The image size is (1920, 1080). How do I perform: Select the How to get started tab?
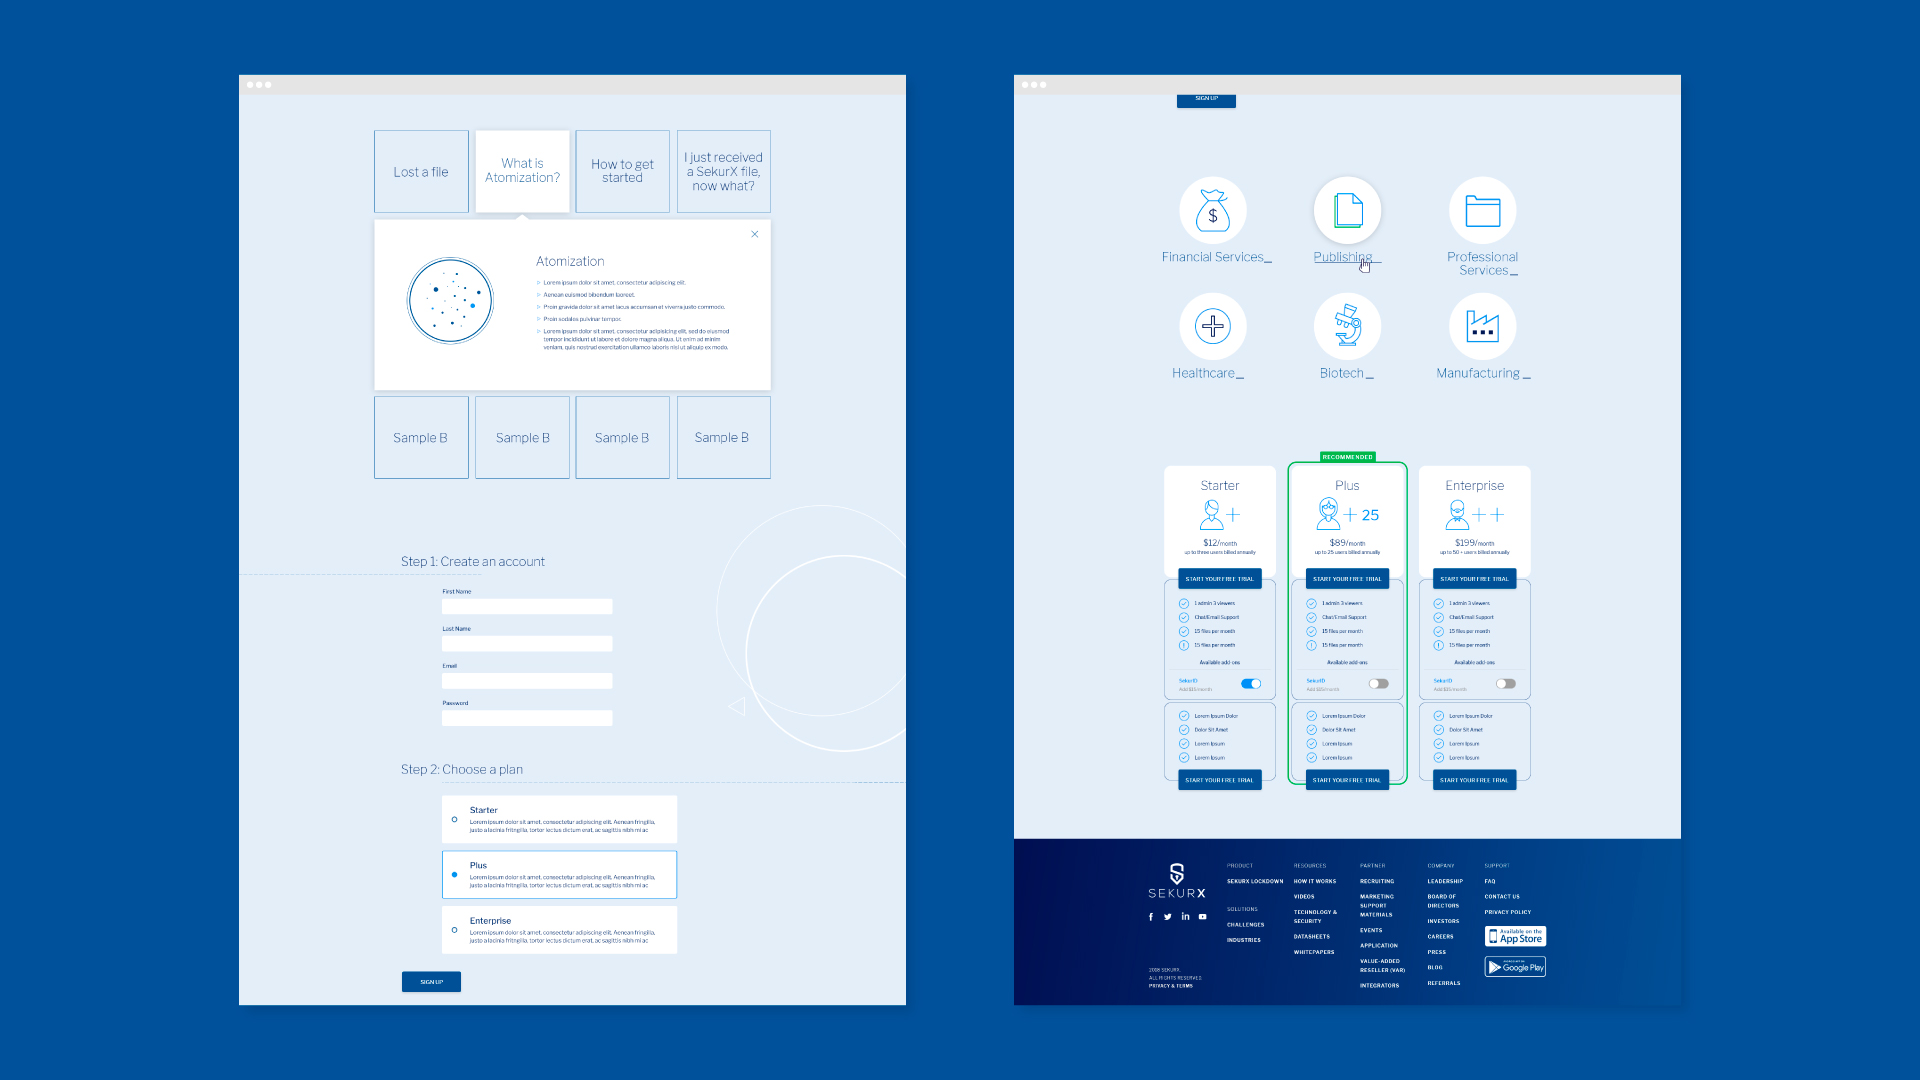621,170
